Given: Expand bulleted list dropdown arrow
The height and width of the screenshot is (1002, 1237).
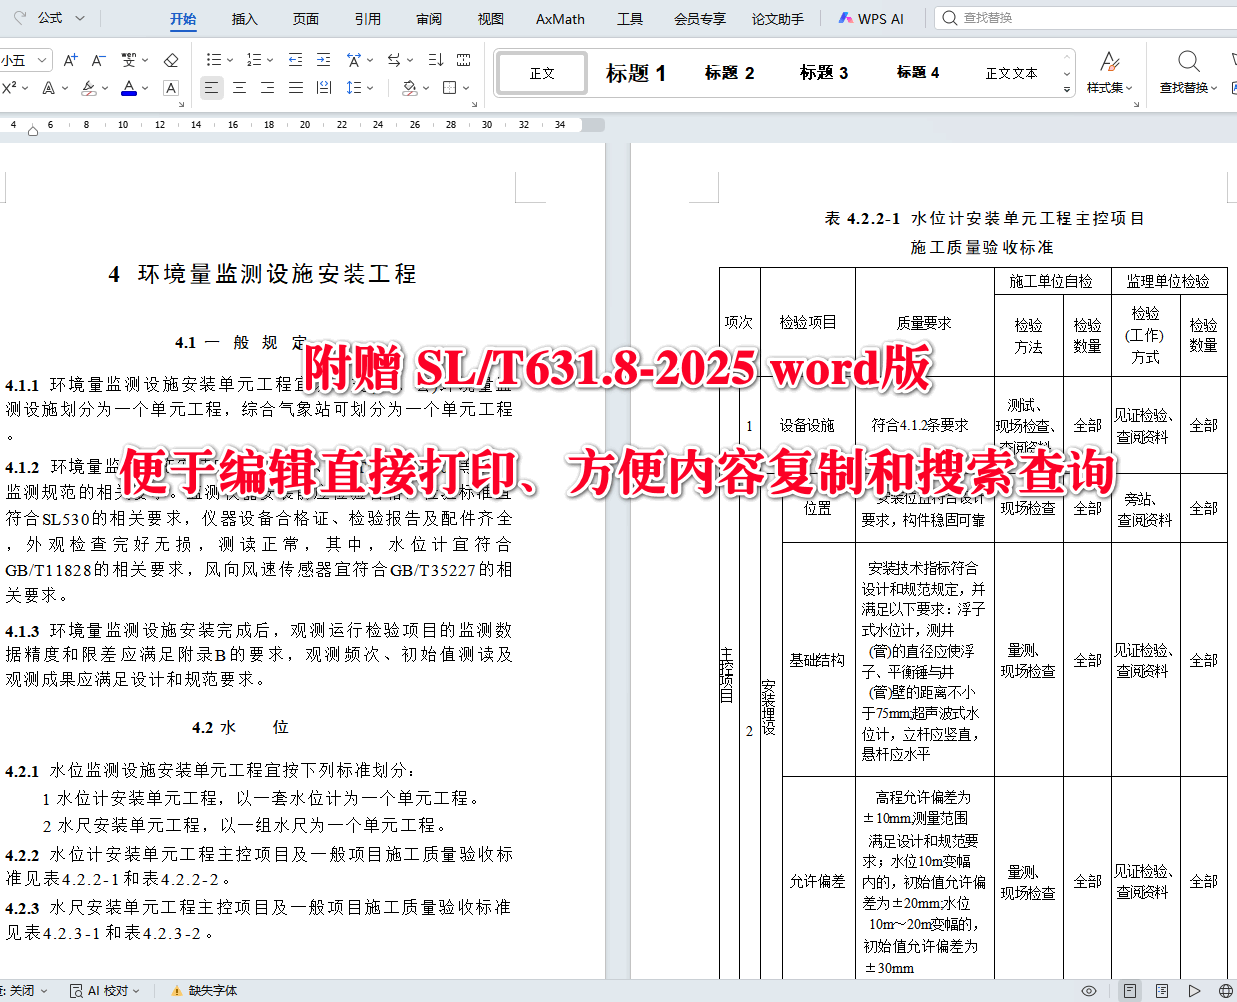Looking at the screenshot, I should [230, 60].
